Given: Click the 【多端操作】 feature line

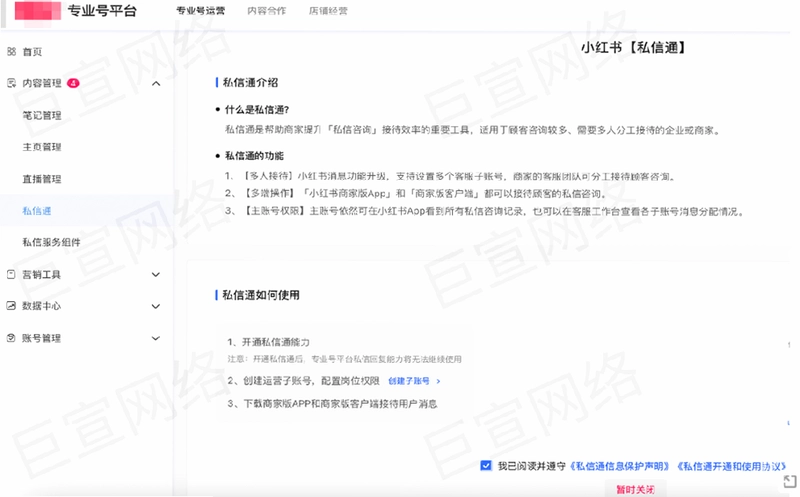Looking at the screenshot, I should [416, 194].
